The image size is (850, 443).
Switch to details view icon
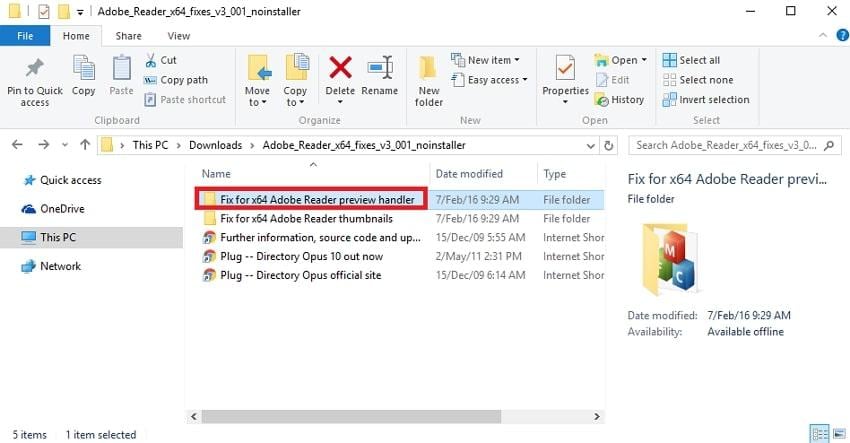pos(819,434)
